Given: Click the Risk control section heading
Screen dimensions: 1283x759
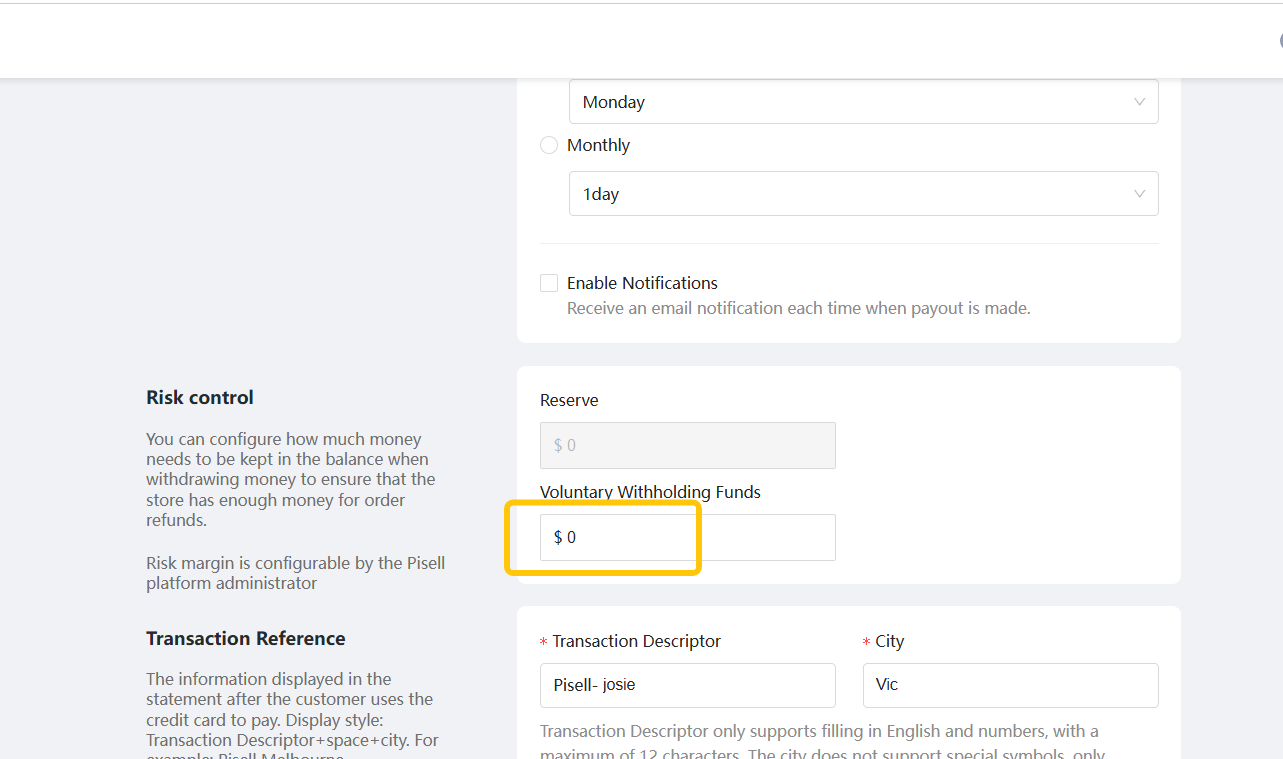Looking at the screenshot, I should click(x=200, y=397).
